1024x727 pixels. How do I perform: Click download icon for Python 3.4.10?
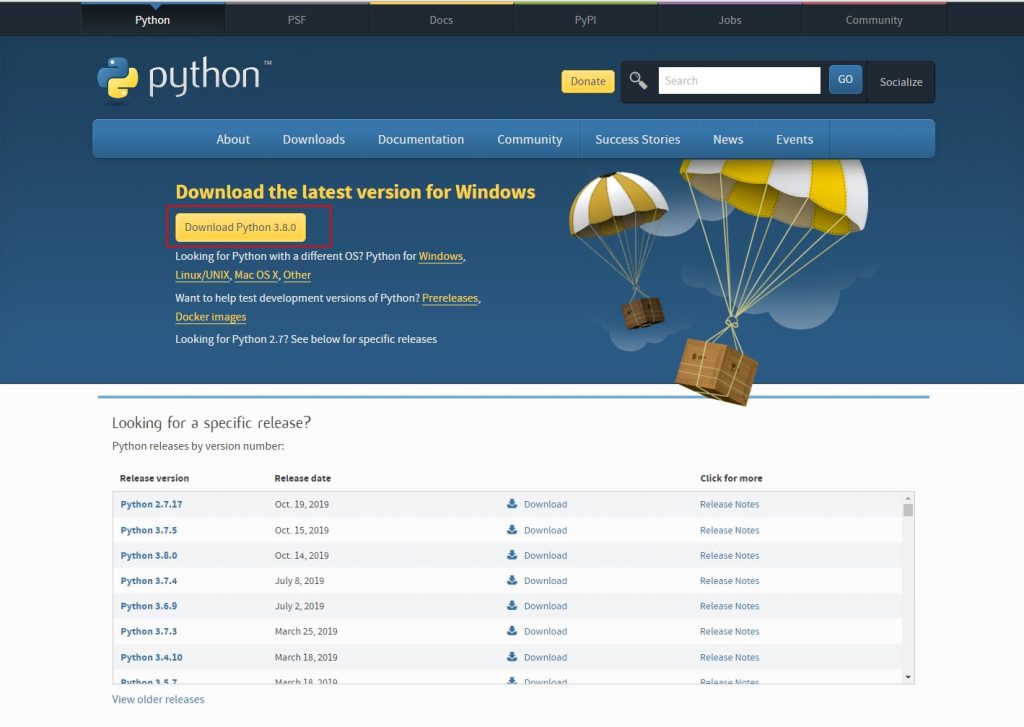click(x=512, y=656)
